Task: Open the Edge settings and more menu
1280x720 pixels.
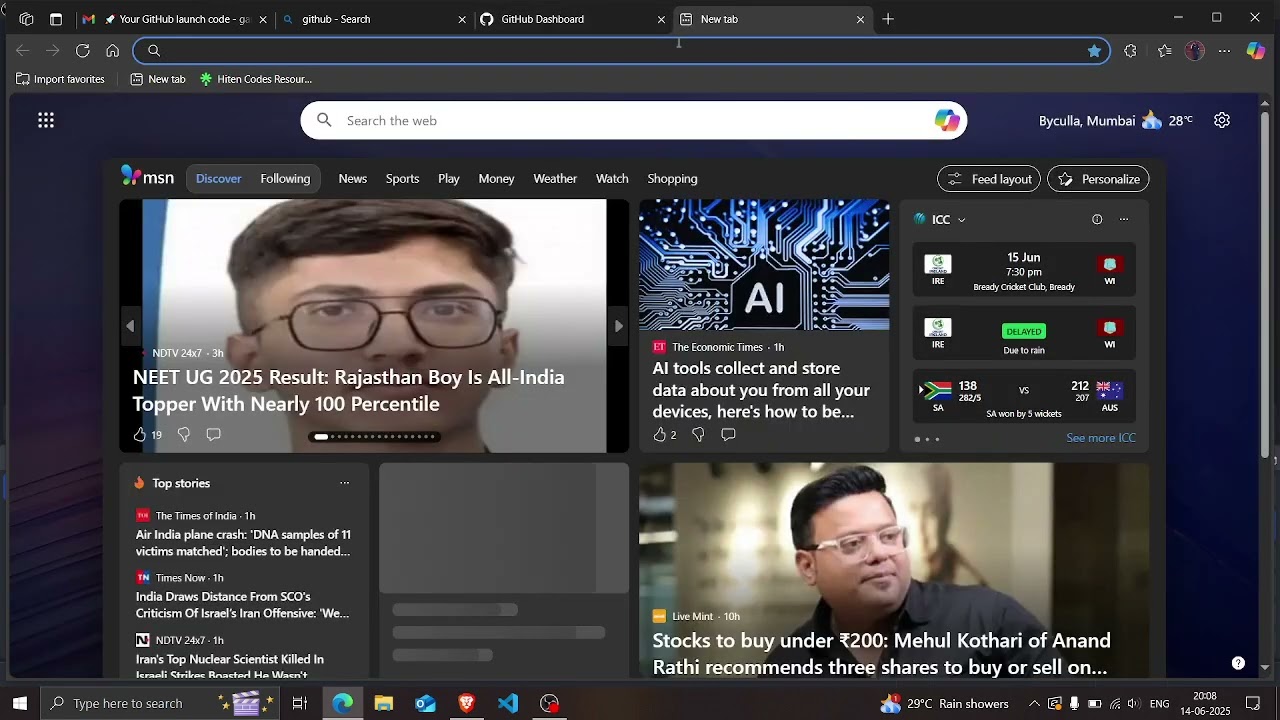Action: point(1224,51)
